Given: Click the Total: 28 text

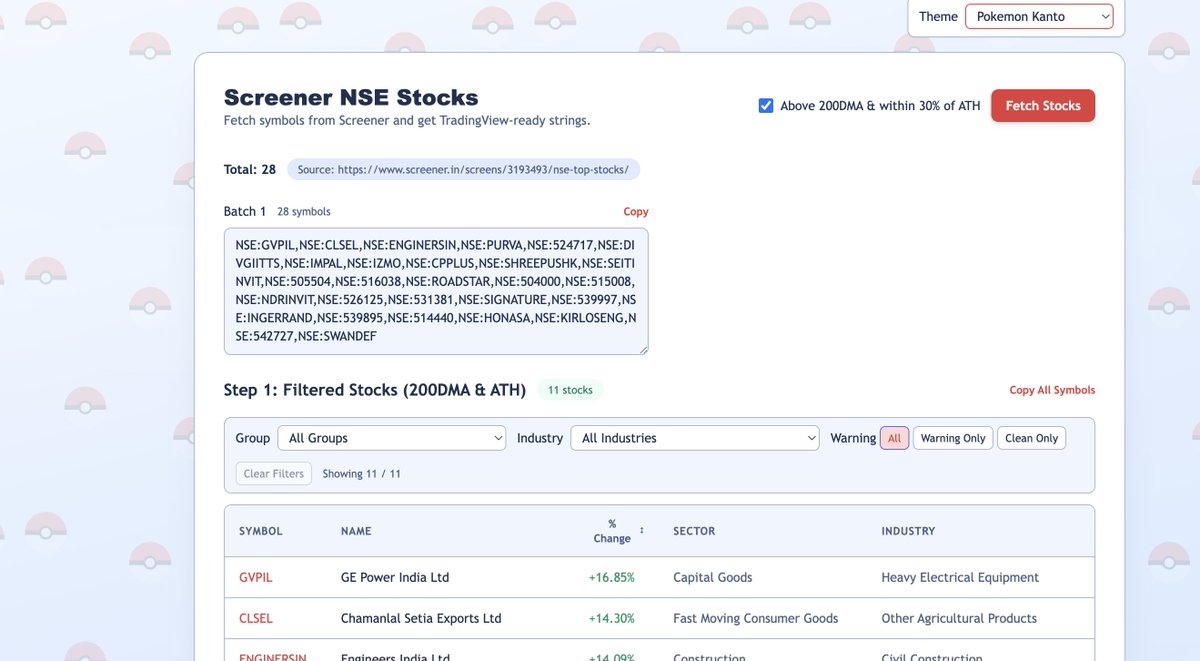Looking at the screenshot, I should (250, 170).
